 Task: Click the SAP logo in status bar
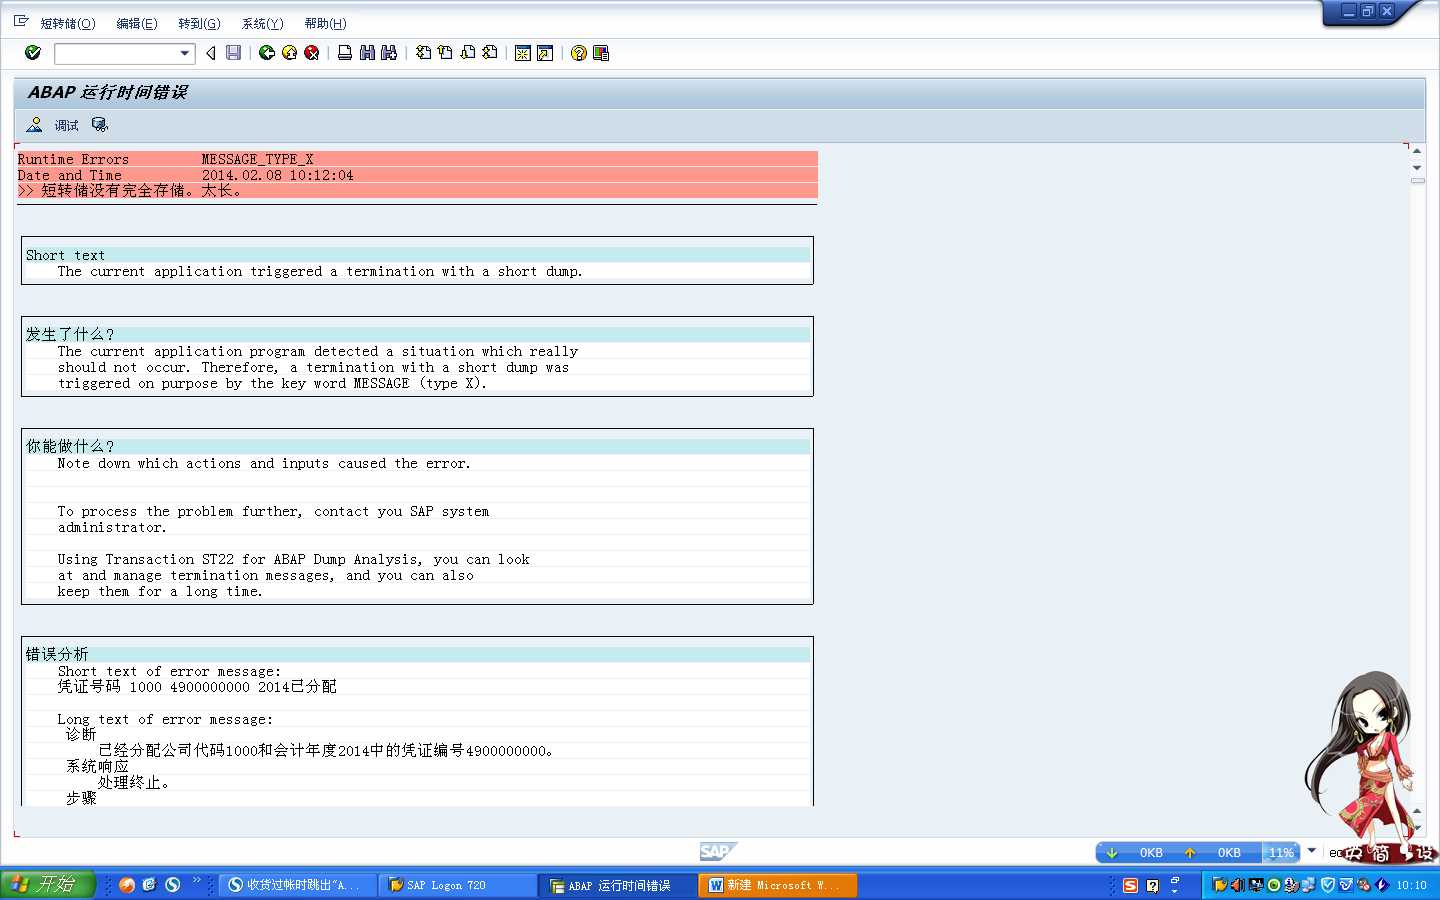(718, 851)
